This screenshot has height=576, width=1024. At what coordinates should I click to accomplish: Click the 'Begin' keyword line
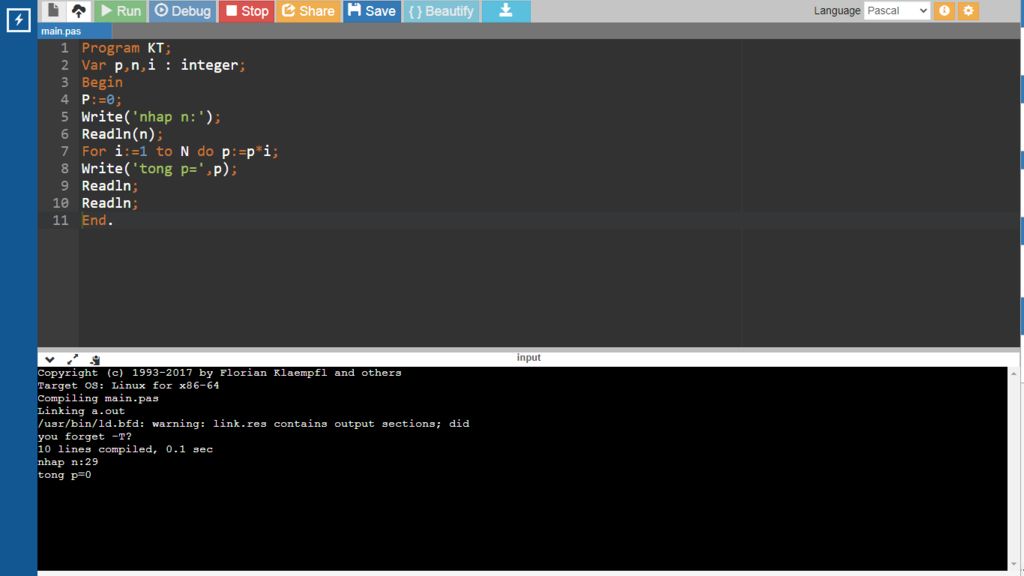tap(102, 82)
